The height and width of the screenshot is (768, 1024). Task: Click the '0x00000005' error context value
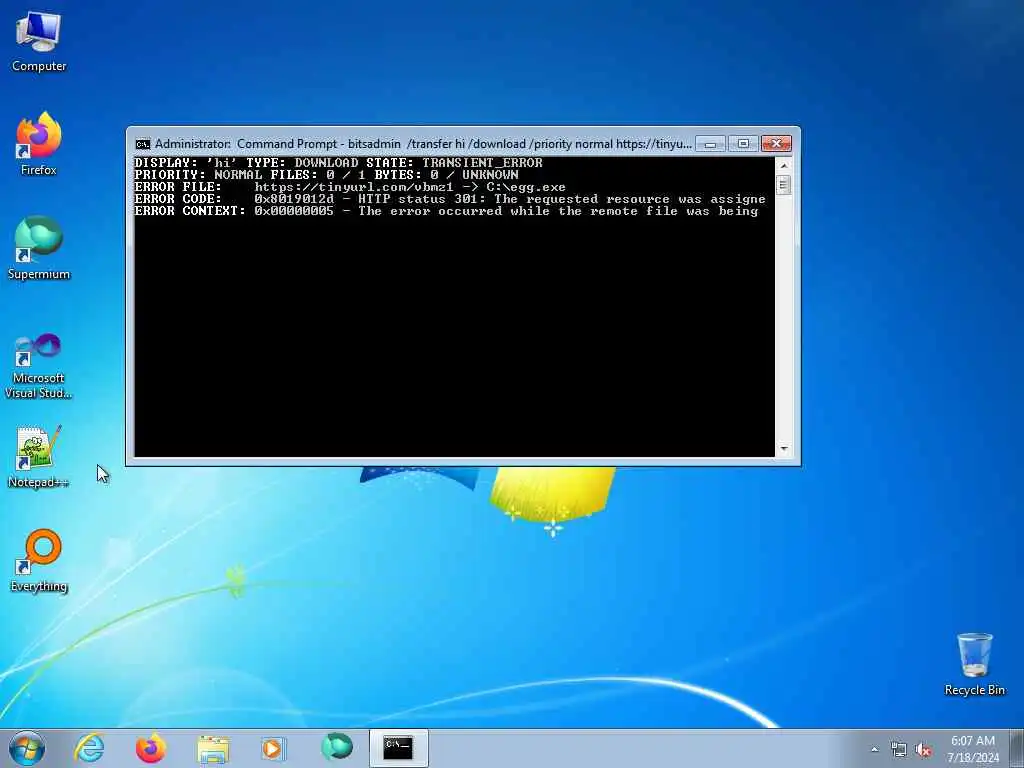[x=294, y=211]
